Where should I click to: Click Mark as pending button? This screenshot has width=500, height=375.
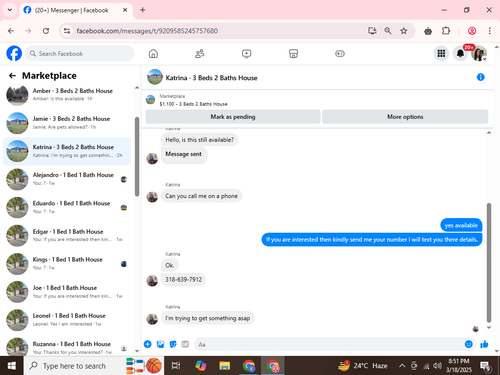233,117
